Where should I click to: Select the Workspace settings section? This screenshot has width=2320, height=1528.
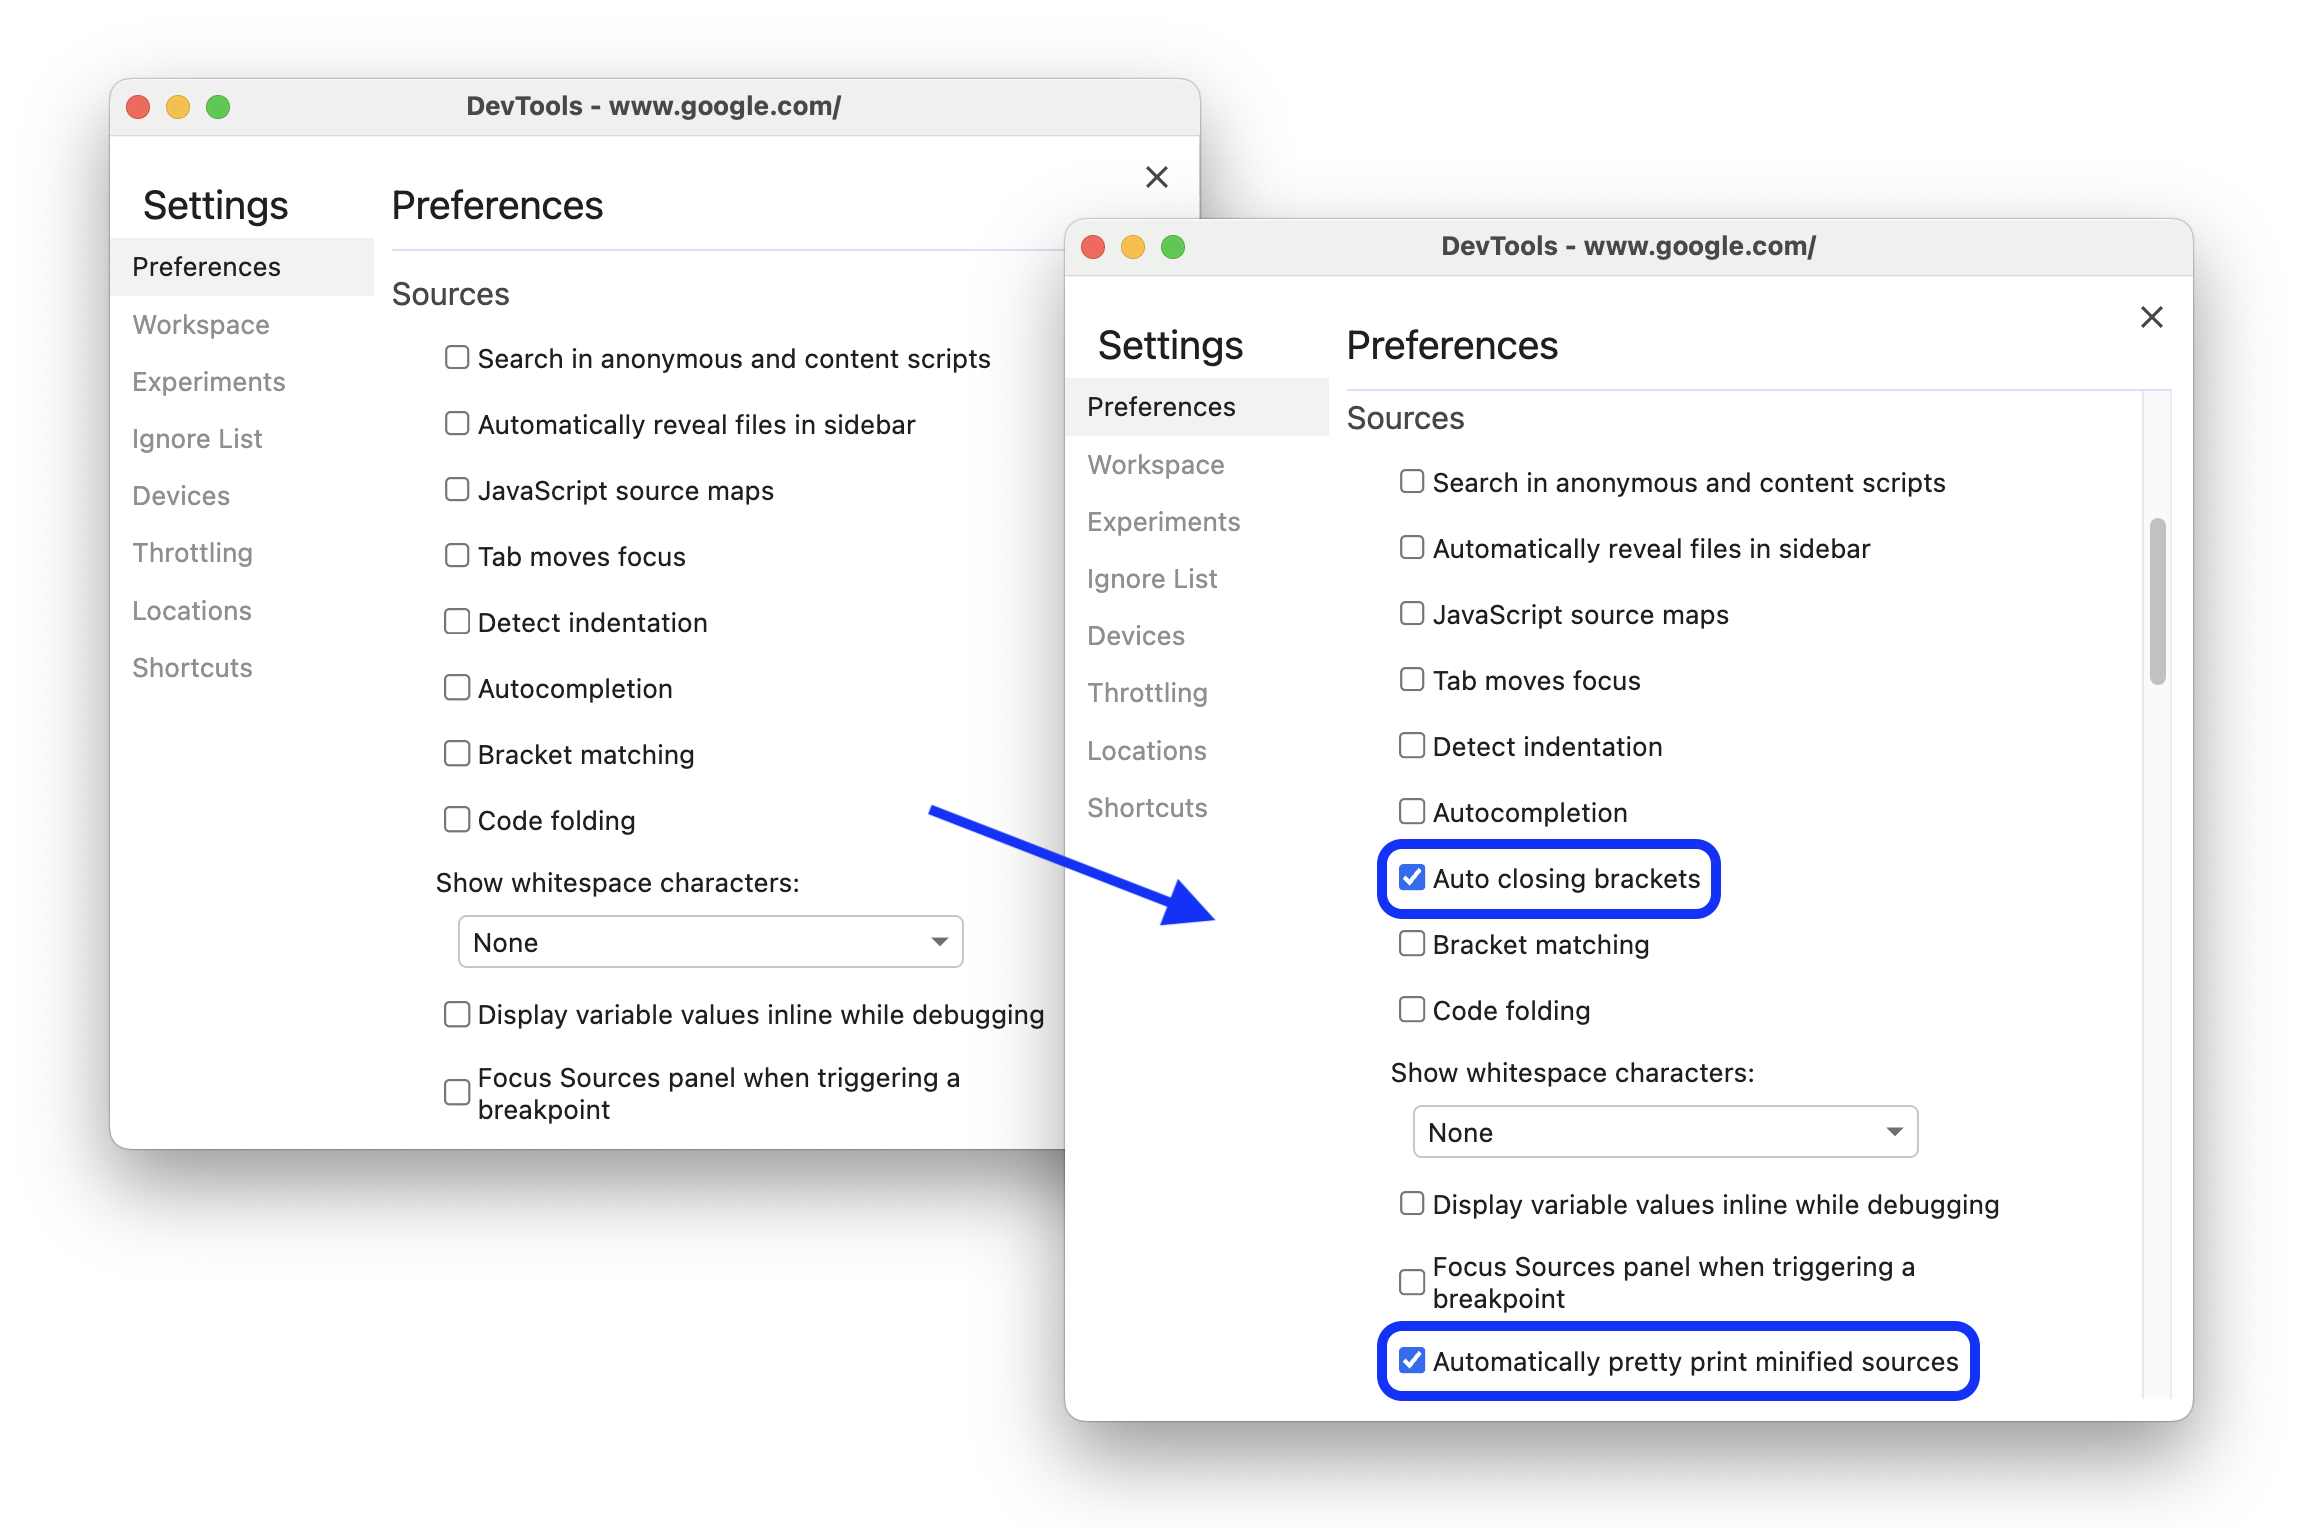tap(199, 322)
